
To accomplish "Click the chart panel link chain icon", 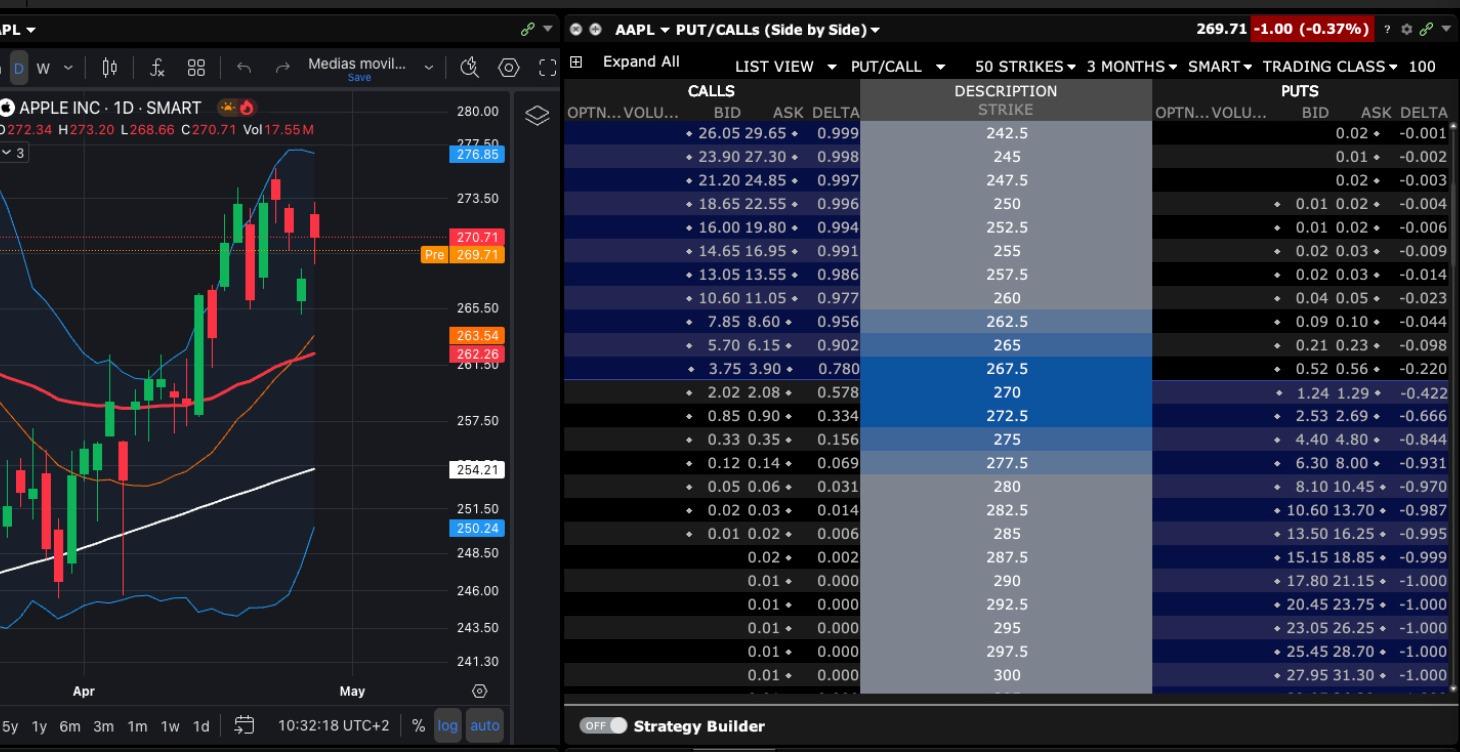I will [x=528, y=30].
